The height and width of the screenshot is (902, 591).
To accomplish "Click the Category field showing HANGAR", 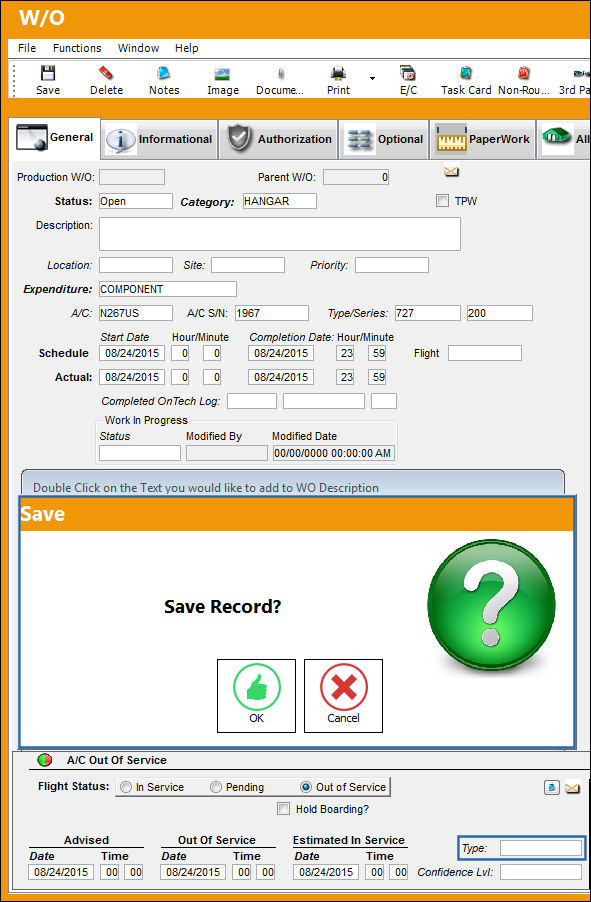I will 279,201.
